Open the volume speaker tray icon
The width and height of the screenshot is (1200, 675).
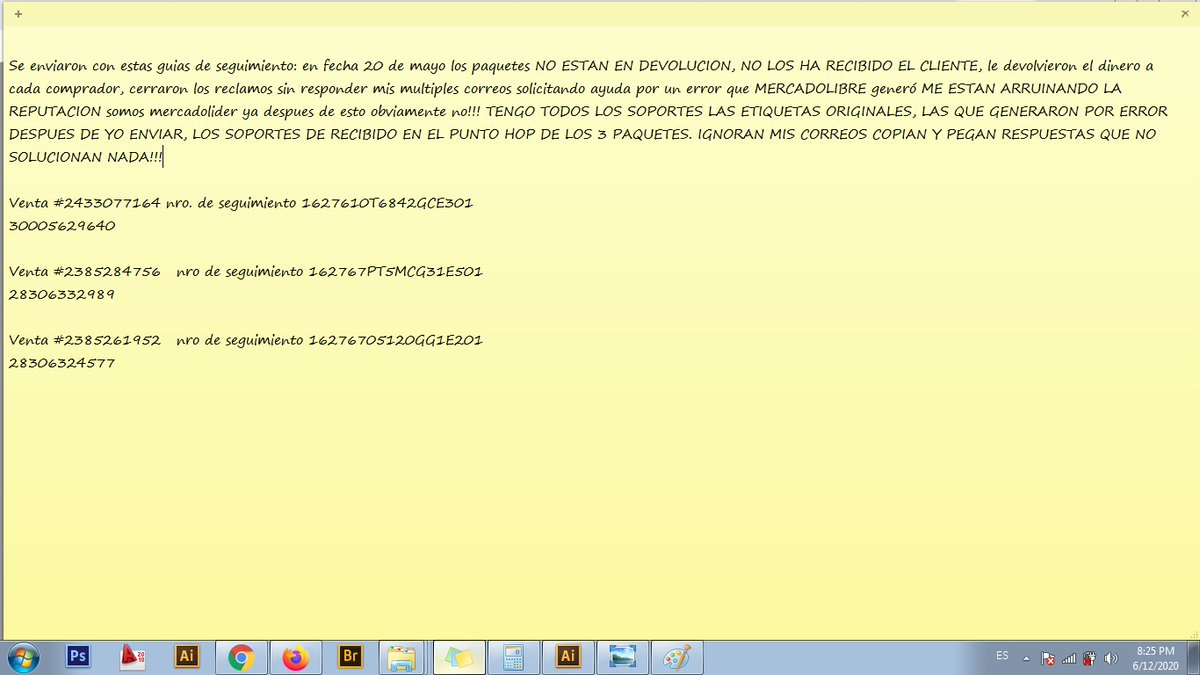point(1110,658)
